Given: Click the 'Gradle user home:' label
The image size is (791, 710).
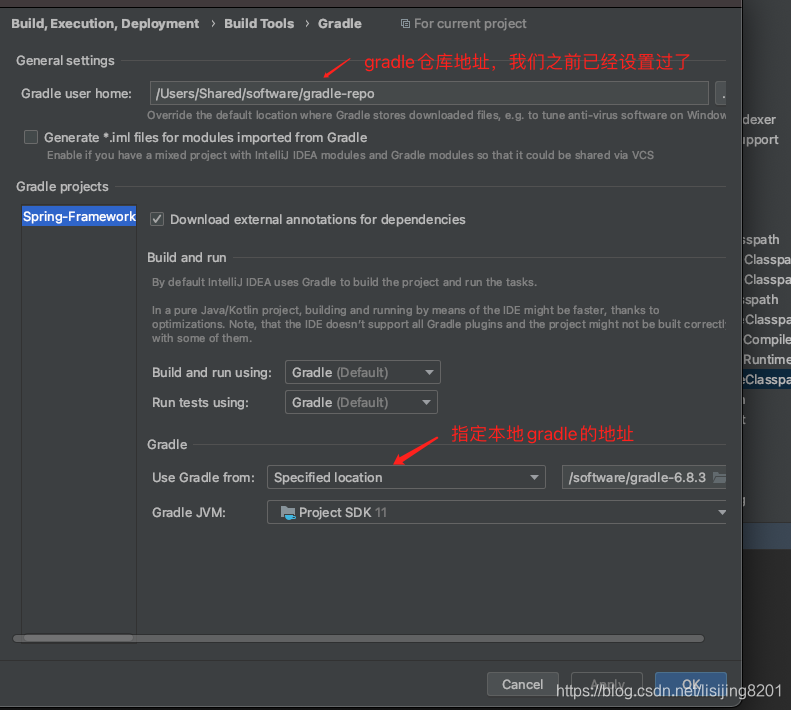Looking at the screenshot, I should (76, 93).
